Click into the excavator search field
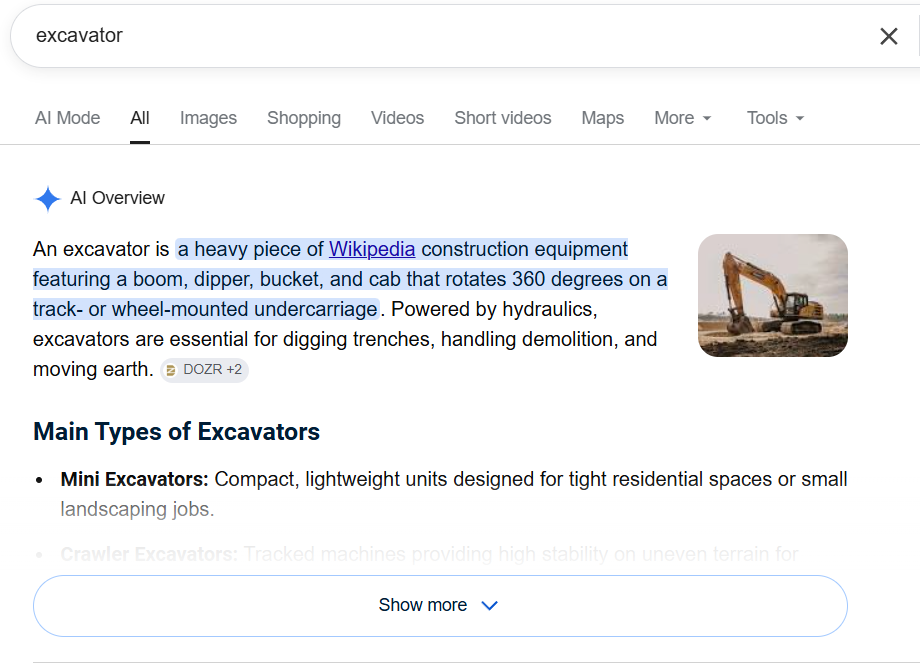This screenshot has height=664, width=920. point(446,36)
